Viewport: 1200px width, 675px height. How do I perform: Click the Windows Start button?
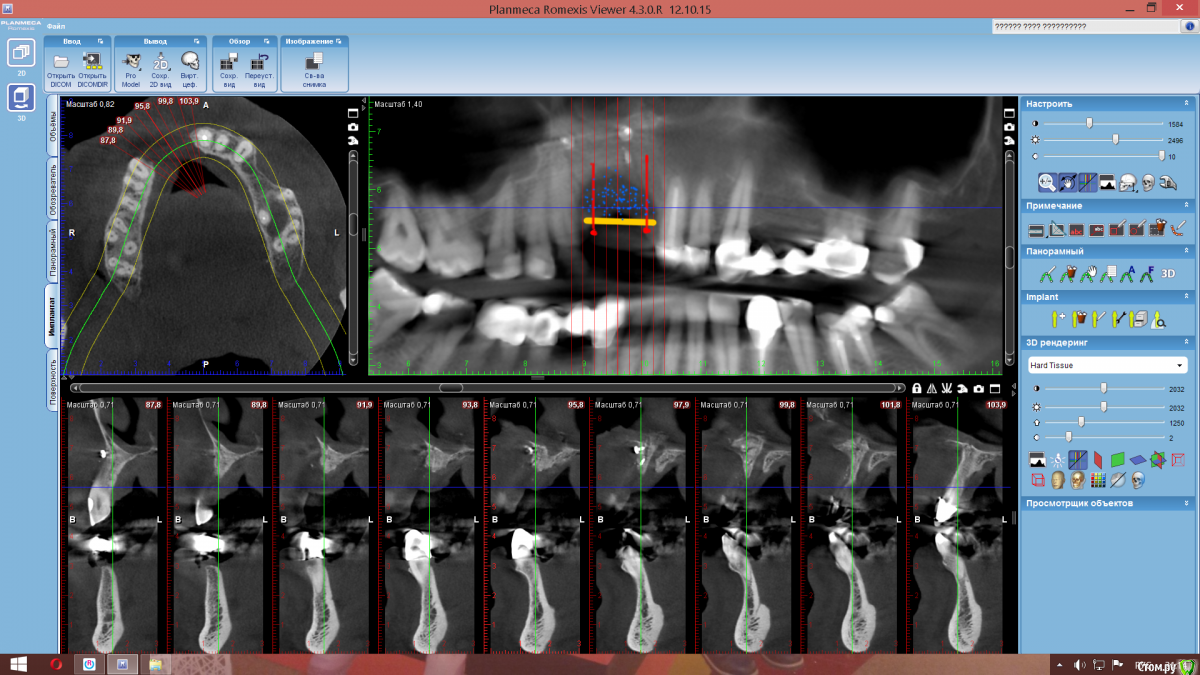point(18,664)
